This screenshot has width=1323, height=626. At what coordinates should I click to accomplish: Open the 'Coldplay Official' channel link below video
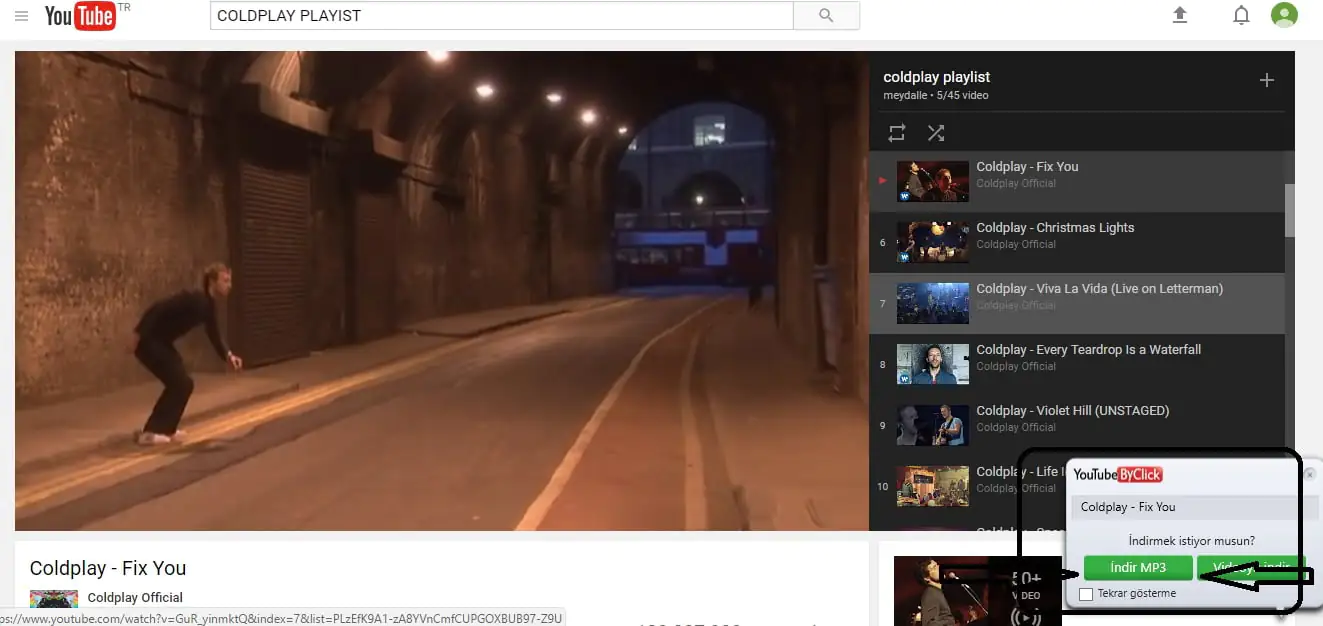pyautogui.click(x=135, y=598)
